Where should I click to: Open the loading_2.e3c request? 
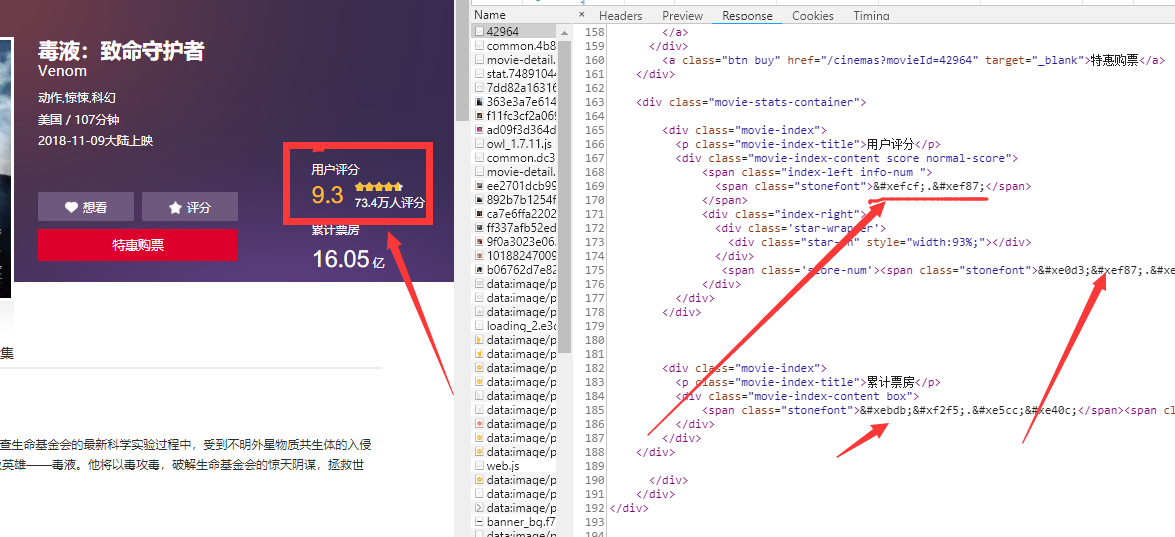(x=515, y=325)
